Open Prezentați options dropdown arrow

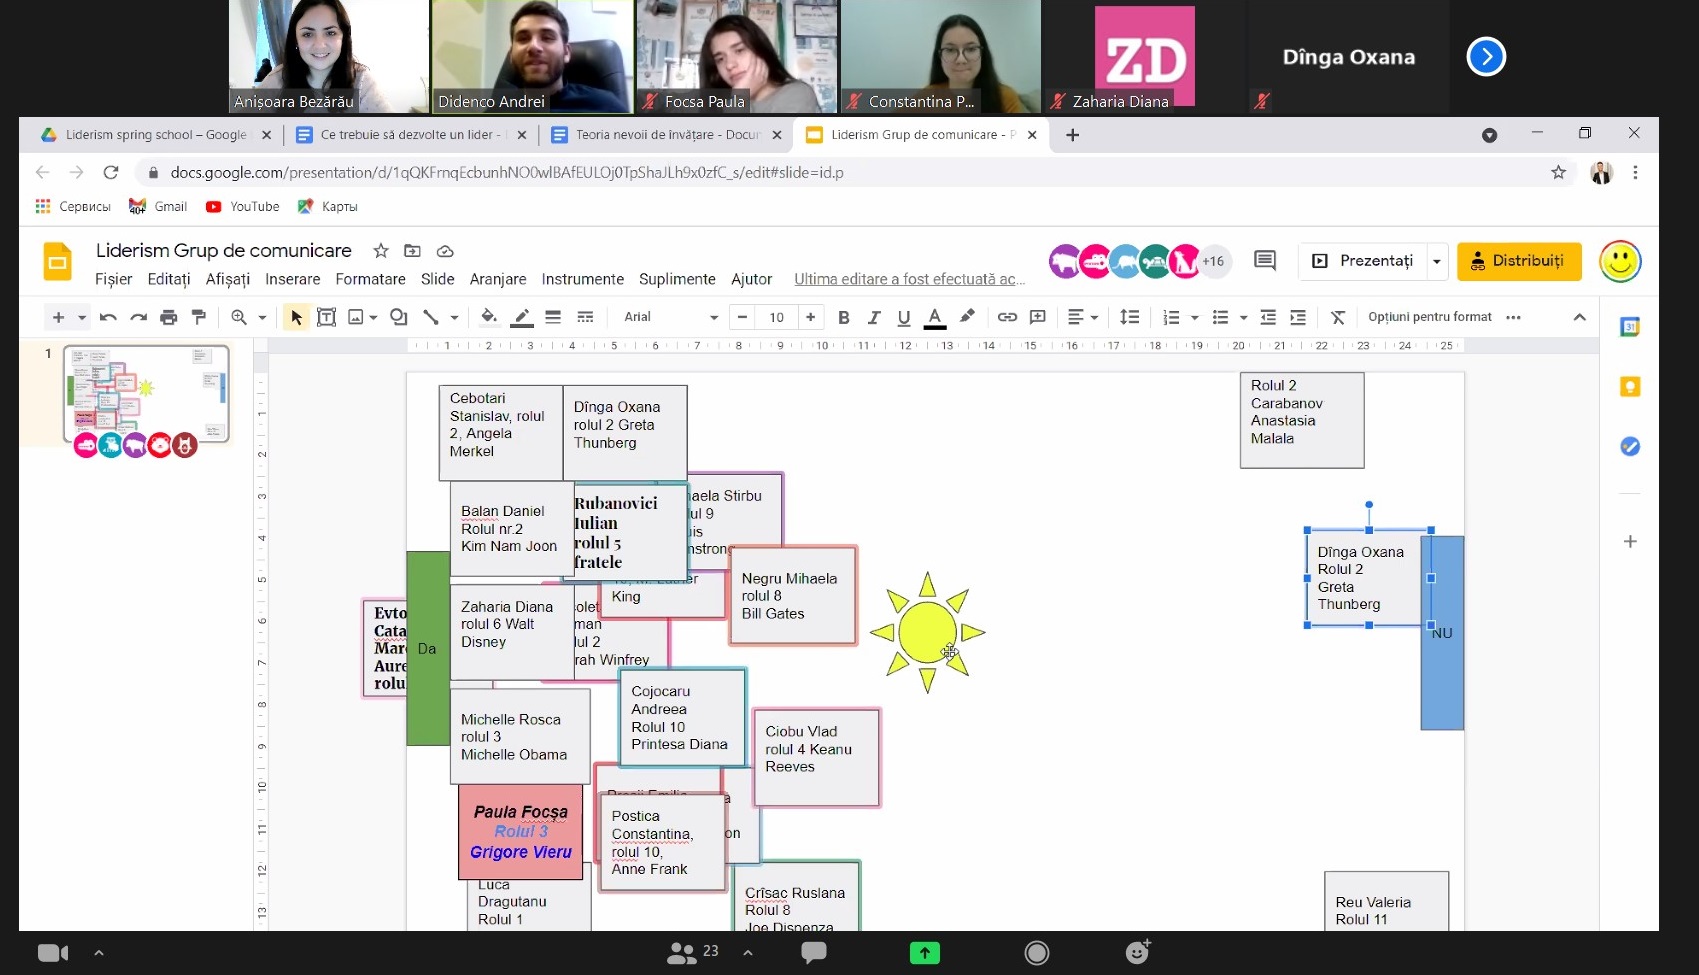[x=1437, y=262]
